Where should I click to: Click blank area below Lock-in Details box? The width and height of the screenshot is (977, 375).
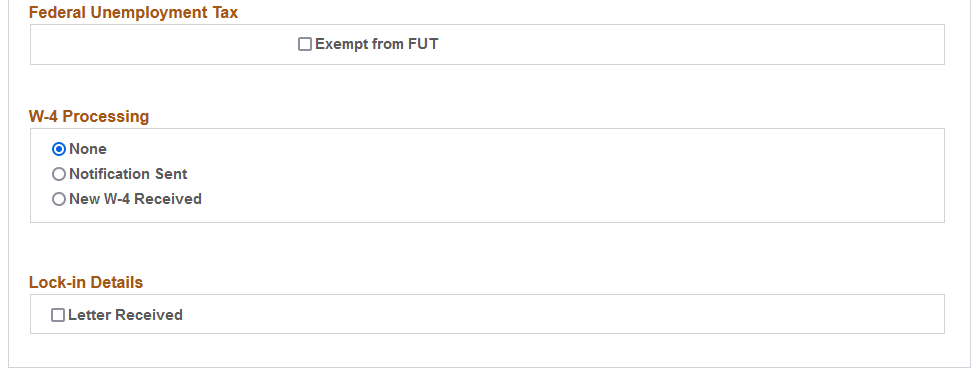point(486,350)
